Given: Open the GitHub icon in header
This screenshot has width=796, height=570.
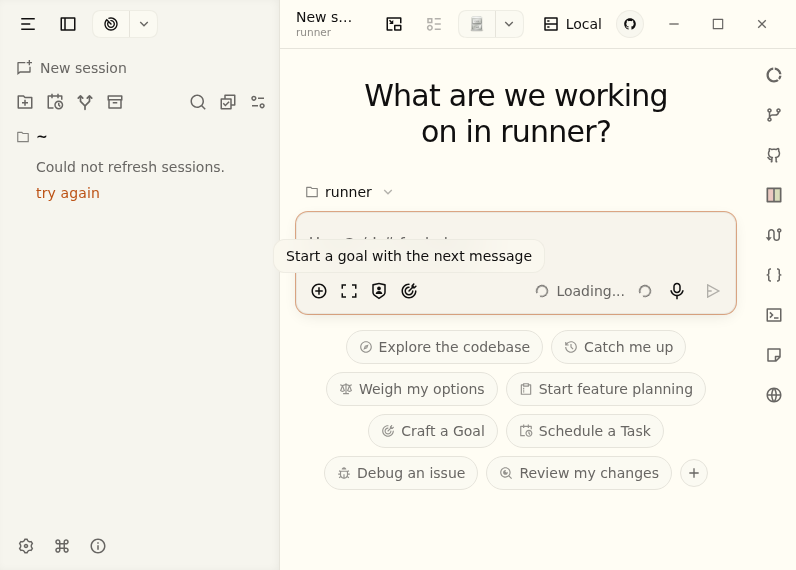Looking at the screenshot, I should [x=630, y=24].
